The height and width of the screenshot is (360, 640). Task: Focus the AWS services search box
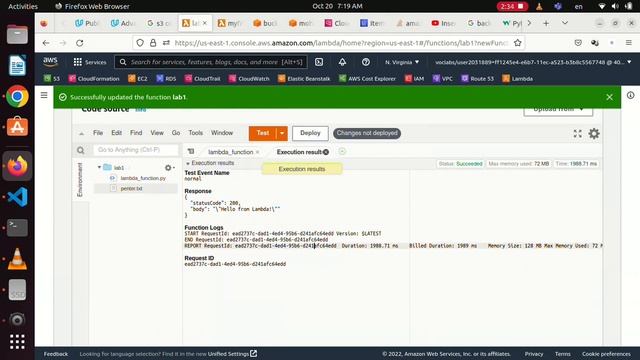pyautogui.click(x=211, y=62)
